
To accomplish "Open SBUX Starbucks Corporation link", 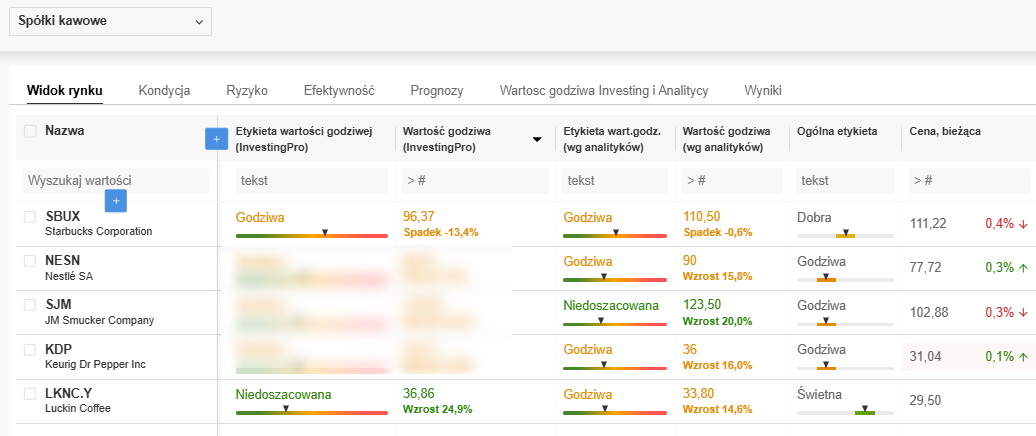I will click(98, 223).
